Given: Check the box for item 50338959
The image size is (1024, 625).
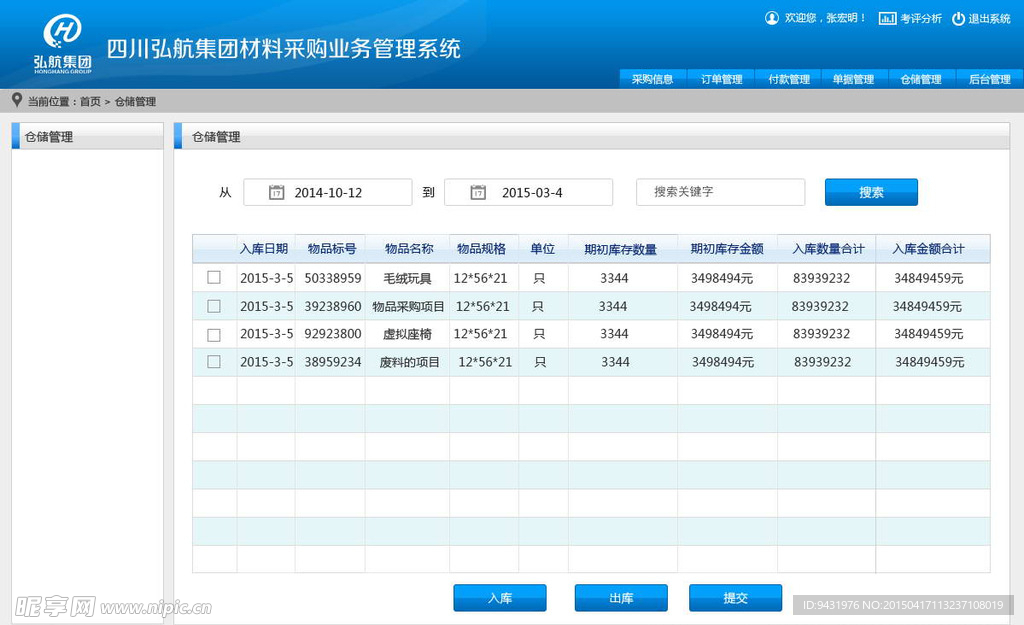Looking at the screenshot, I should click(214, 278).
